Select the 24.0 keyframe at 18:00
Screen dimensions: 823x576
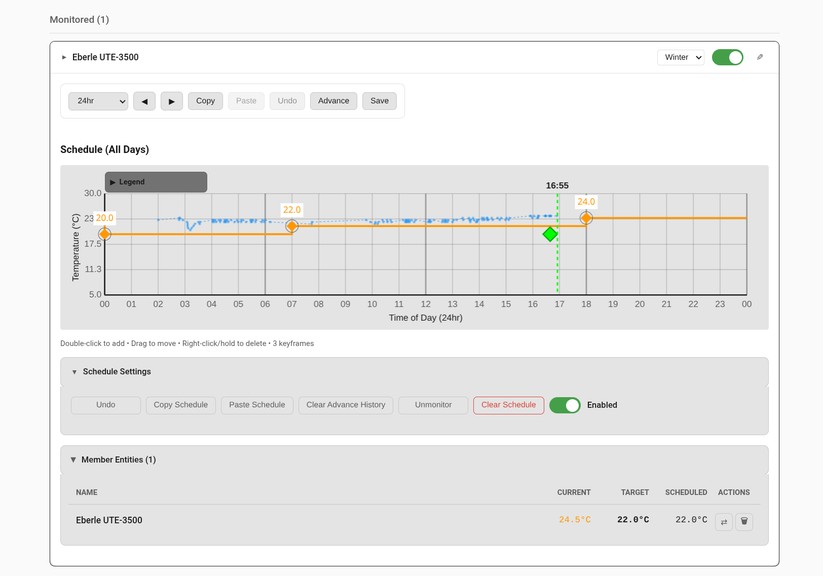(x=586, y=217)
